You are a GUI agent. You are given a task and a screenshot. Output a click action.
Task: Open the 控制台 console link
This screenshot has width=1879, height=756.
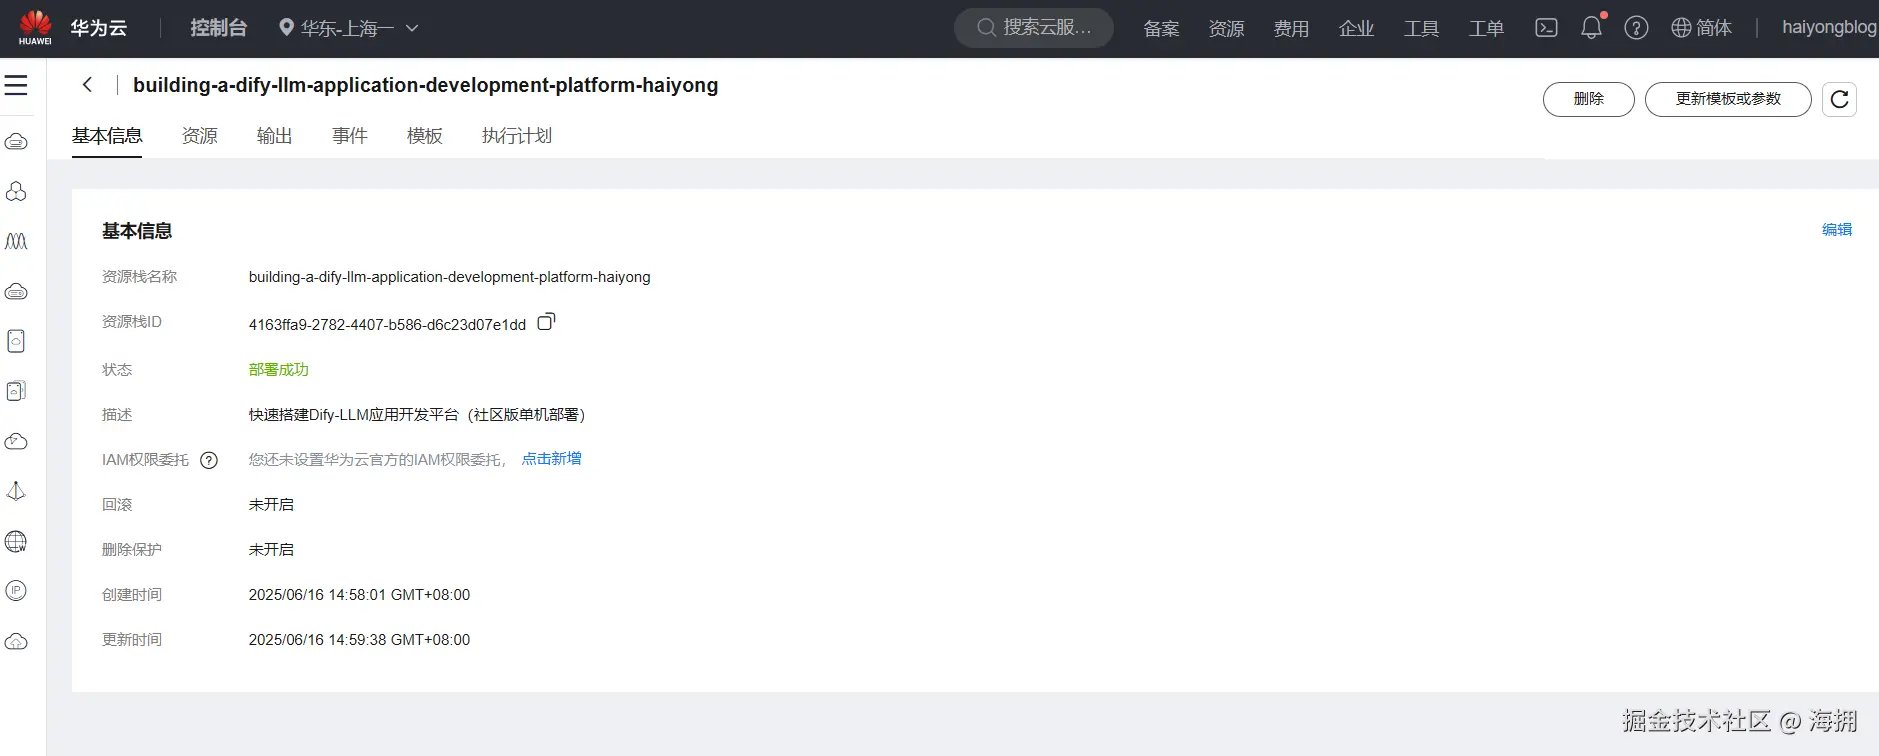point(219,28)
